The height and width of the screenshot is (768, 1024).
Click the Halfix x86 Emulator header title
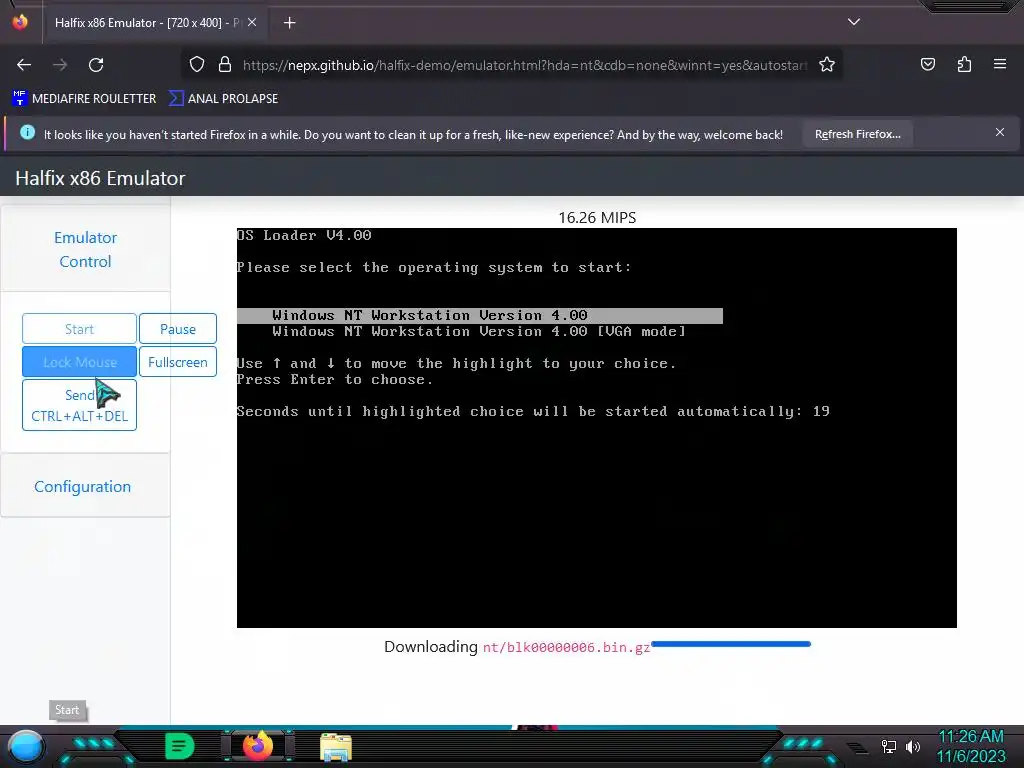pyautogui.click(x=100, y=178)
